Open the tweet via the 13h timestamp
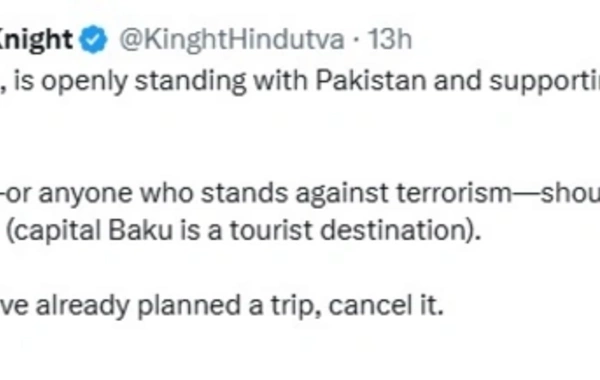 tap(390, 39)
